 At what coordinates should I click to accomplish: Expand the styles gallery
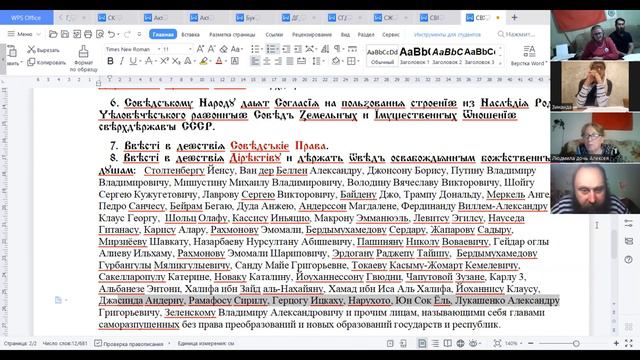501,62
